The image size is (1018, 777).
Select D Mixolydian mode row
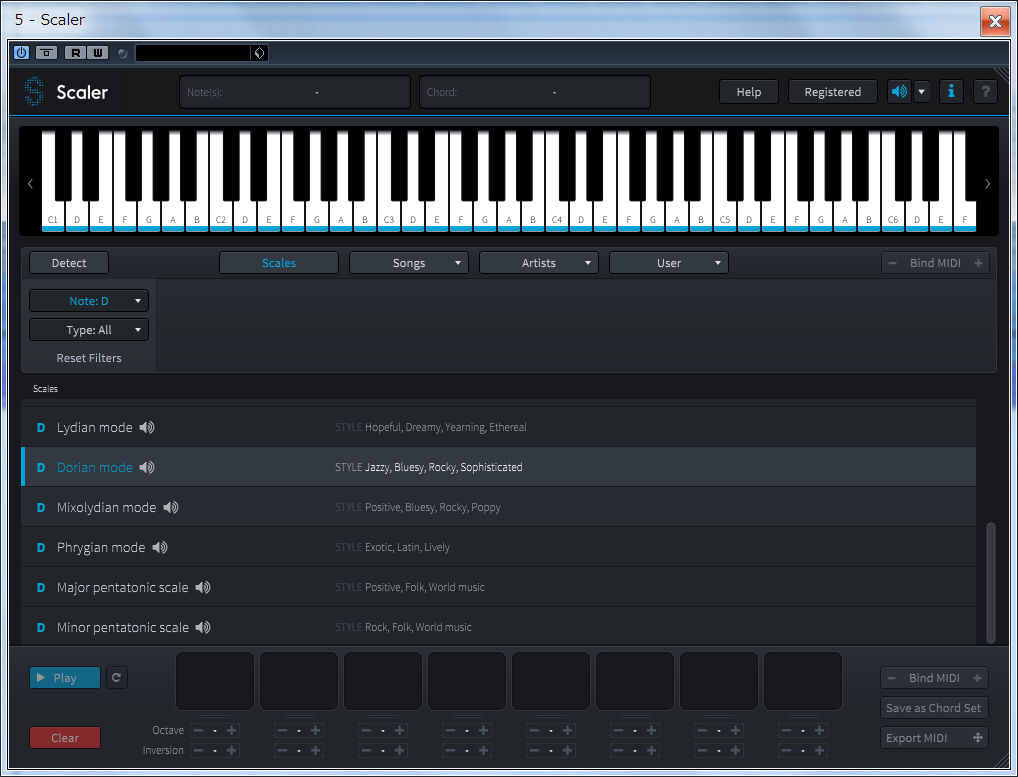click(x=499, y=507)
